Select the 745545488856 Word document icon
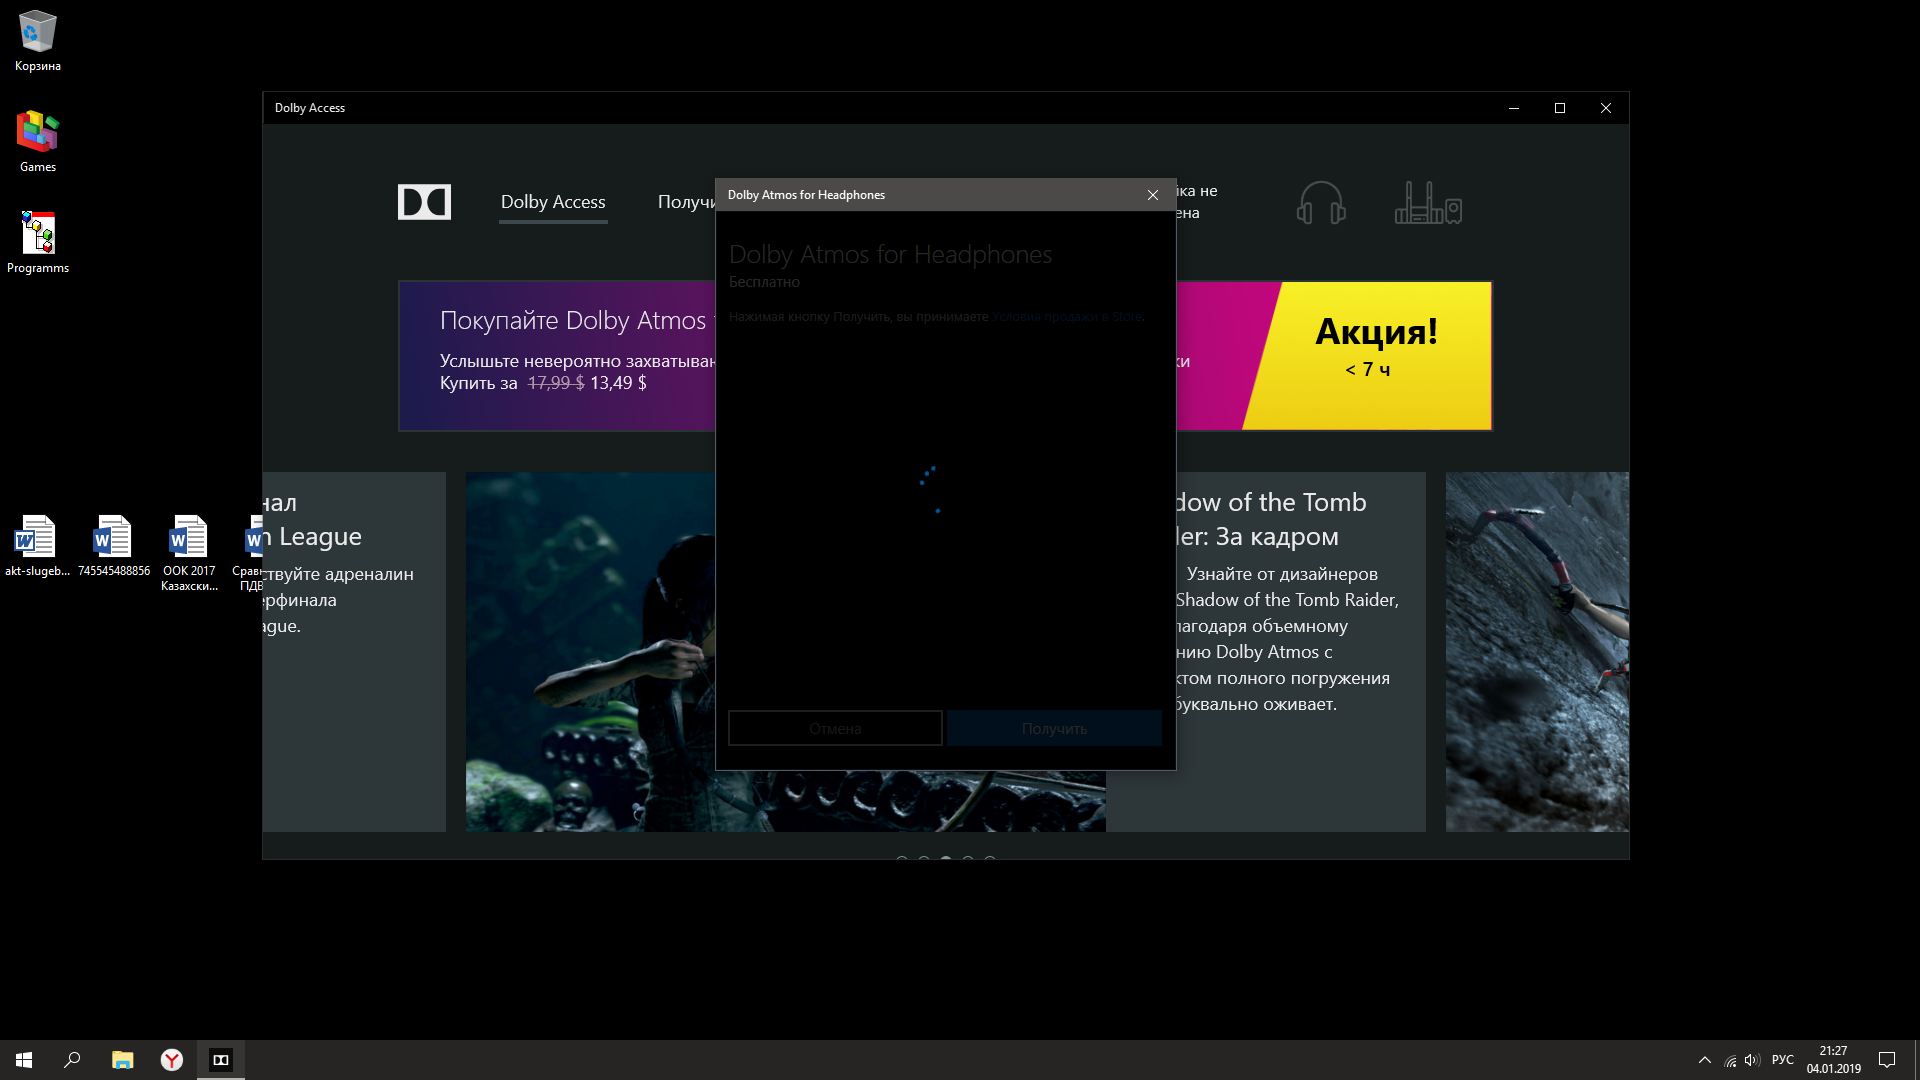The width and height of the screenshot is (1920, 1080). [x=113, y=547]
